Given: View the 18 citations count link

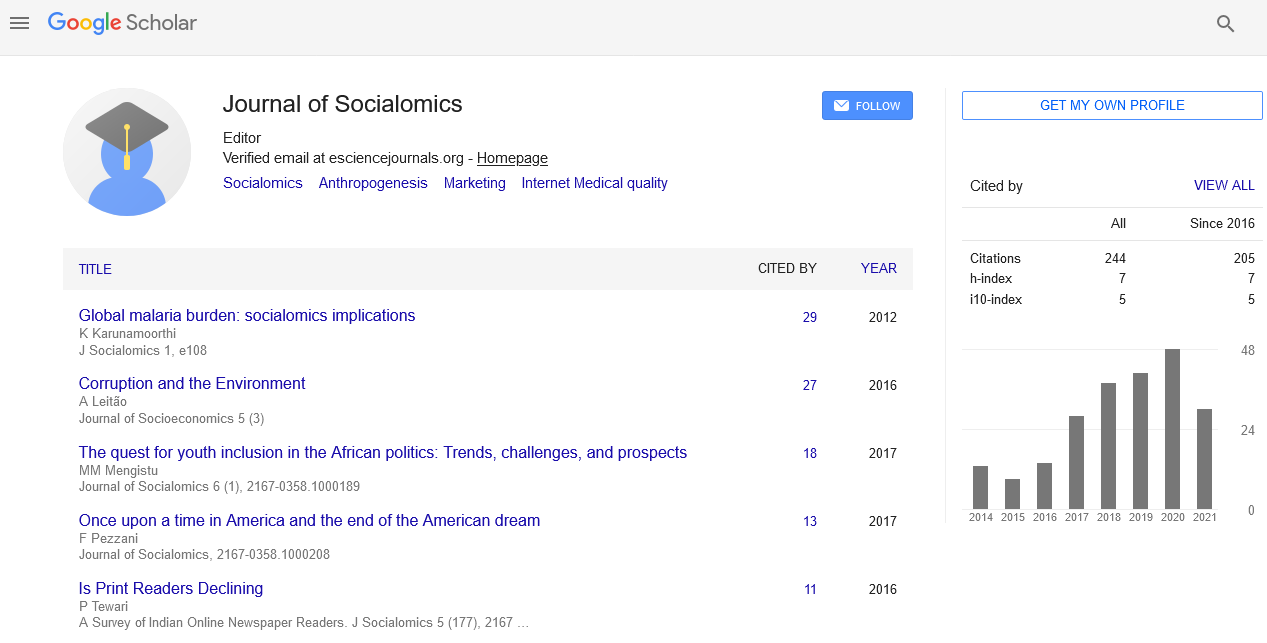Looking at the screenshot, I should 810,453.
